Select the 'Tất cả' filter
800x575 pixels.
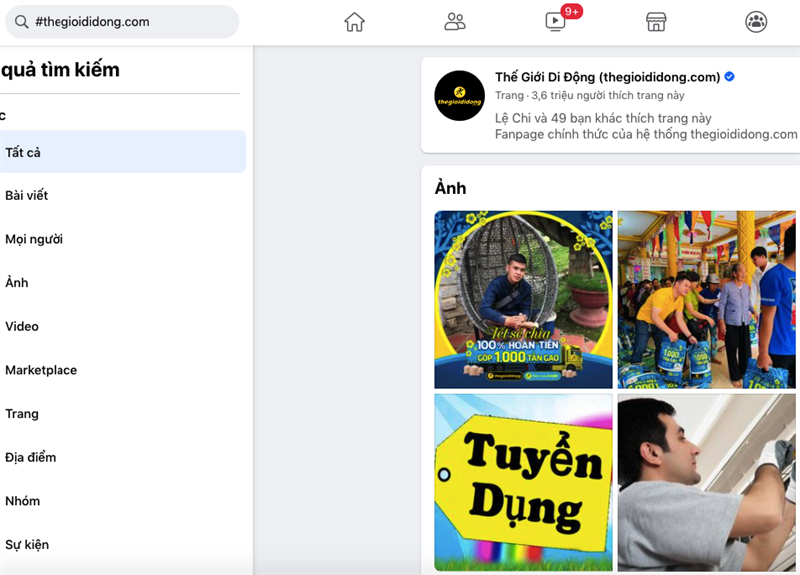[122, 152]
